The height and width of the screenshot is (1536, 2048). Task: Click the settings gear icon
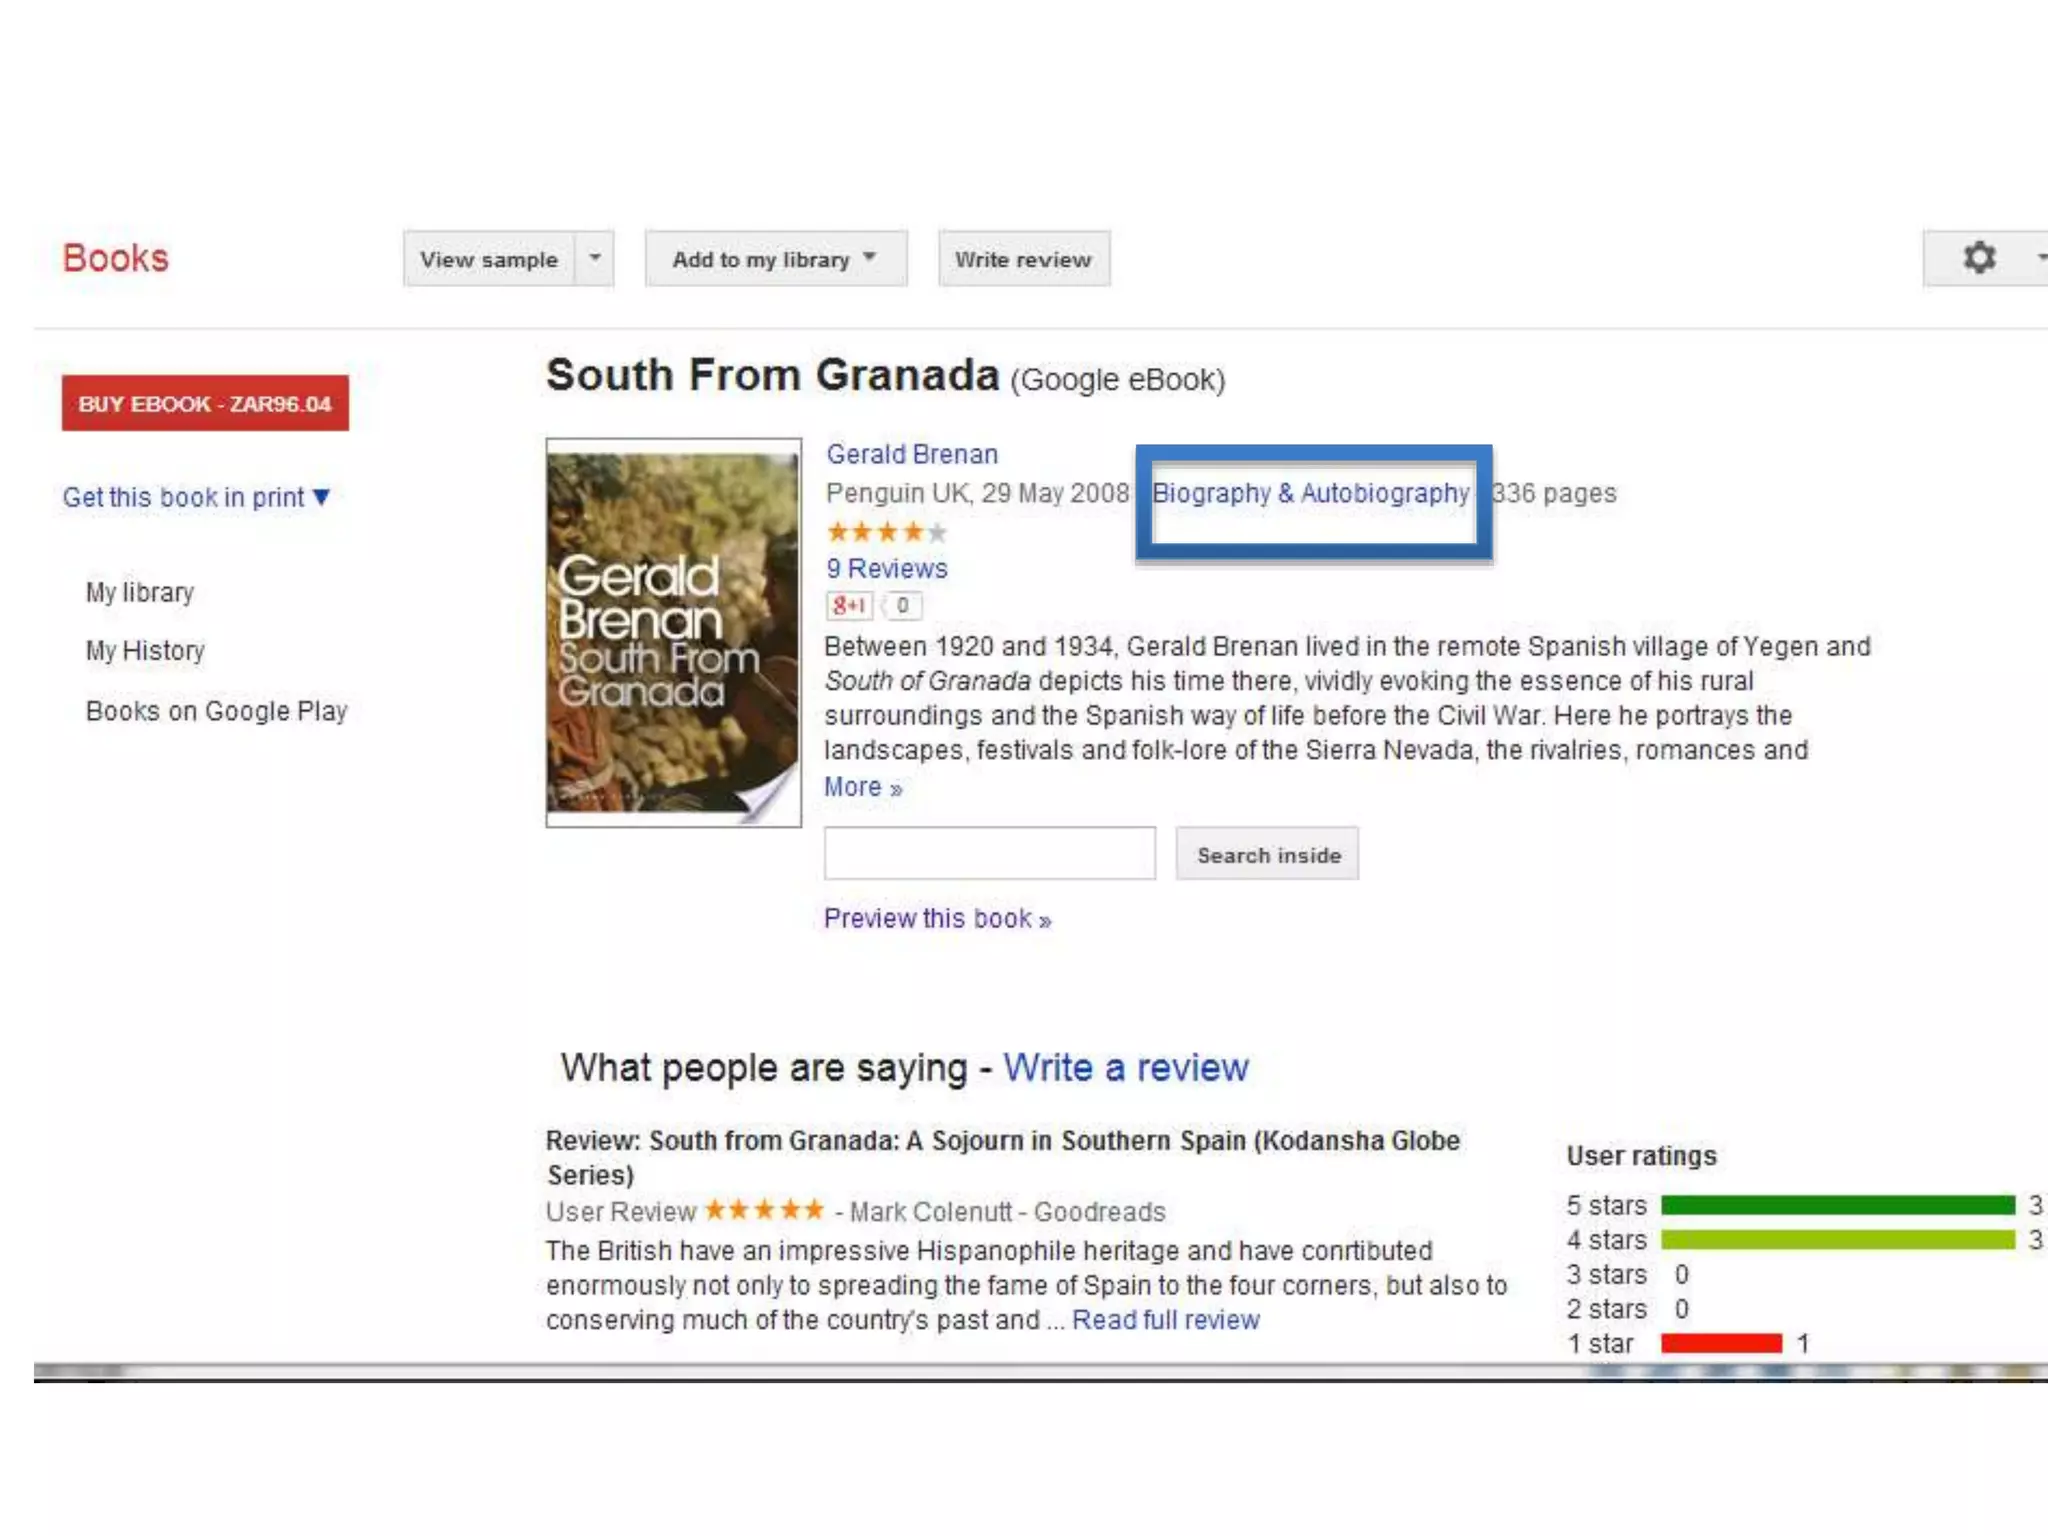coord(1978,258)
